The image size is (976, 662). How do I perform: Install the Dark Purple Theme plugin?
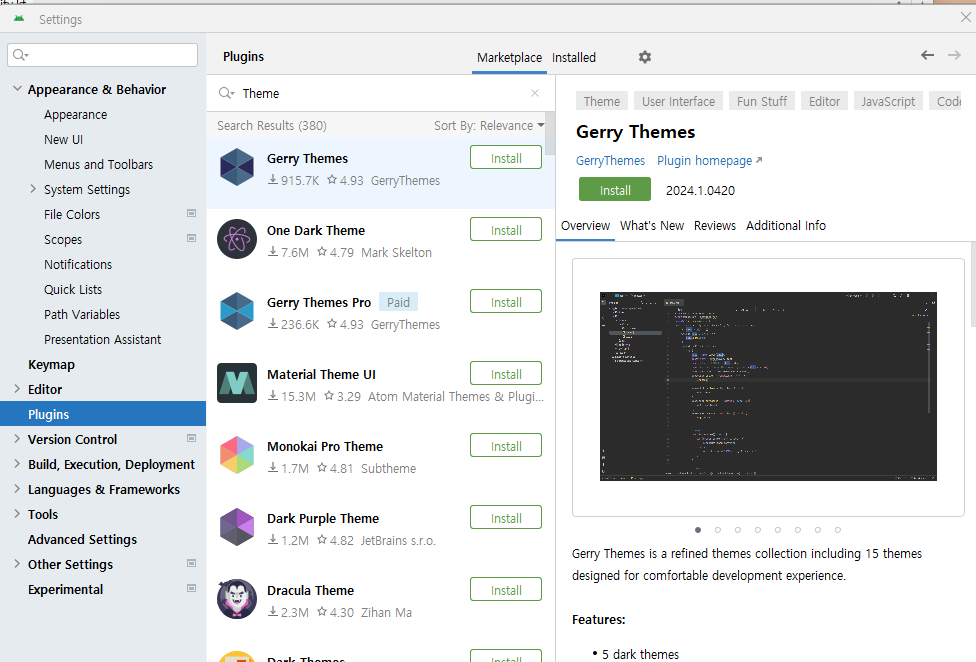506,518
